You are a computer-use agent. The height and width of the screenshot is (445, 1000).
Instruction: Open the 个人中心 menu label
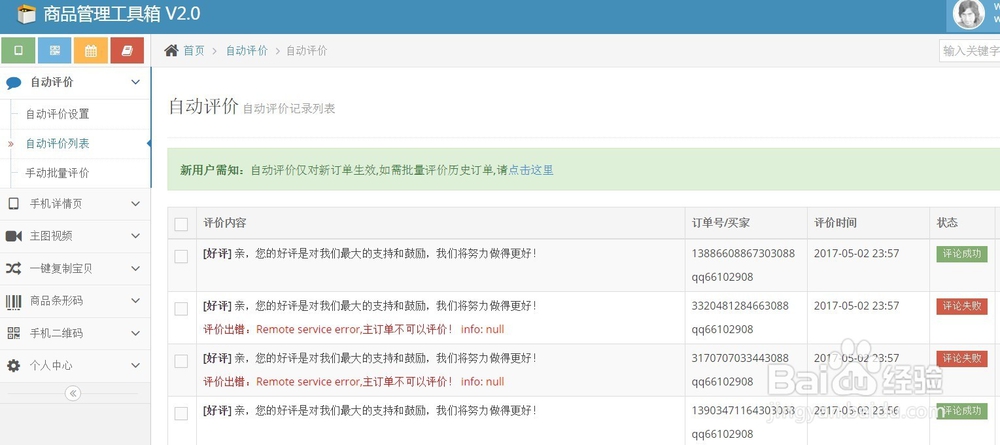[51, 366]
